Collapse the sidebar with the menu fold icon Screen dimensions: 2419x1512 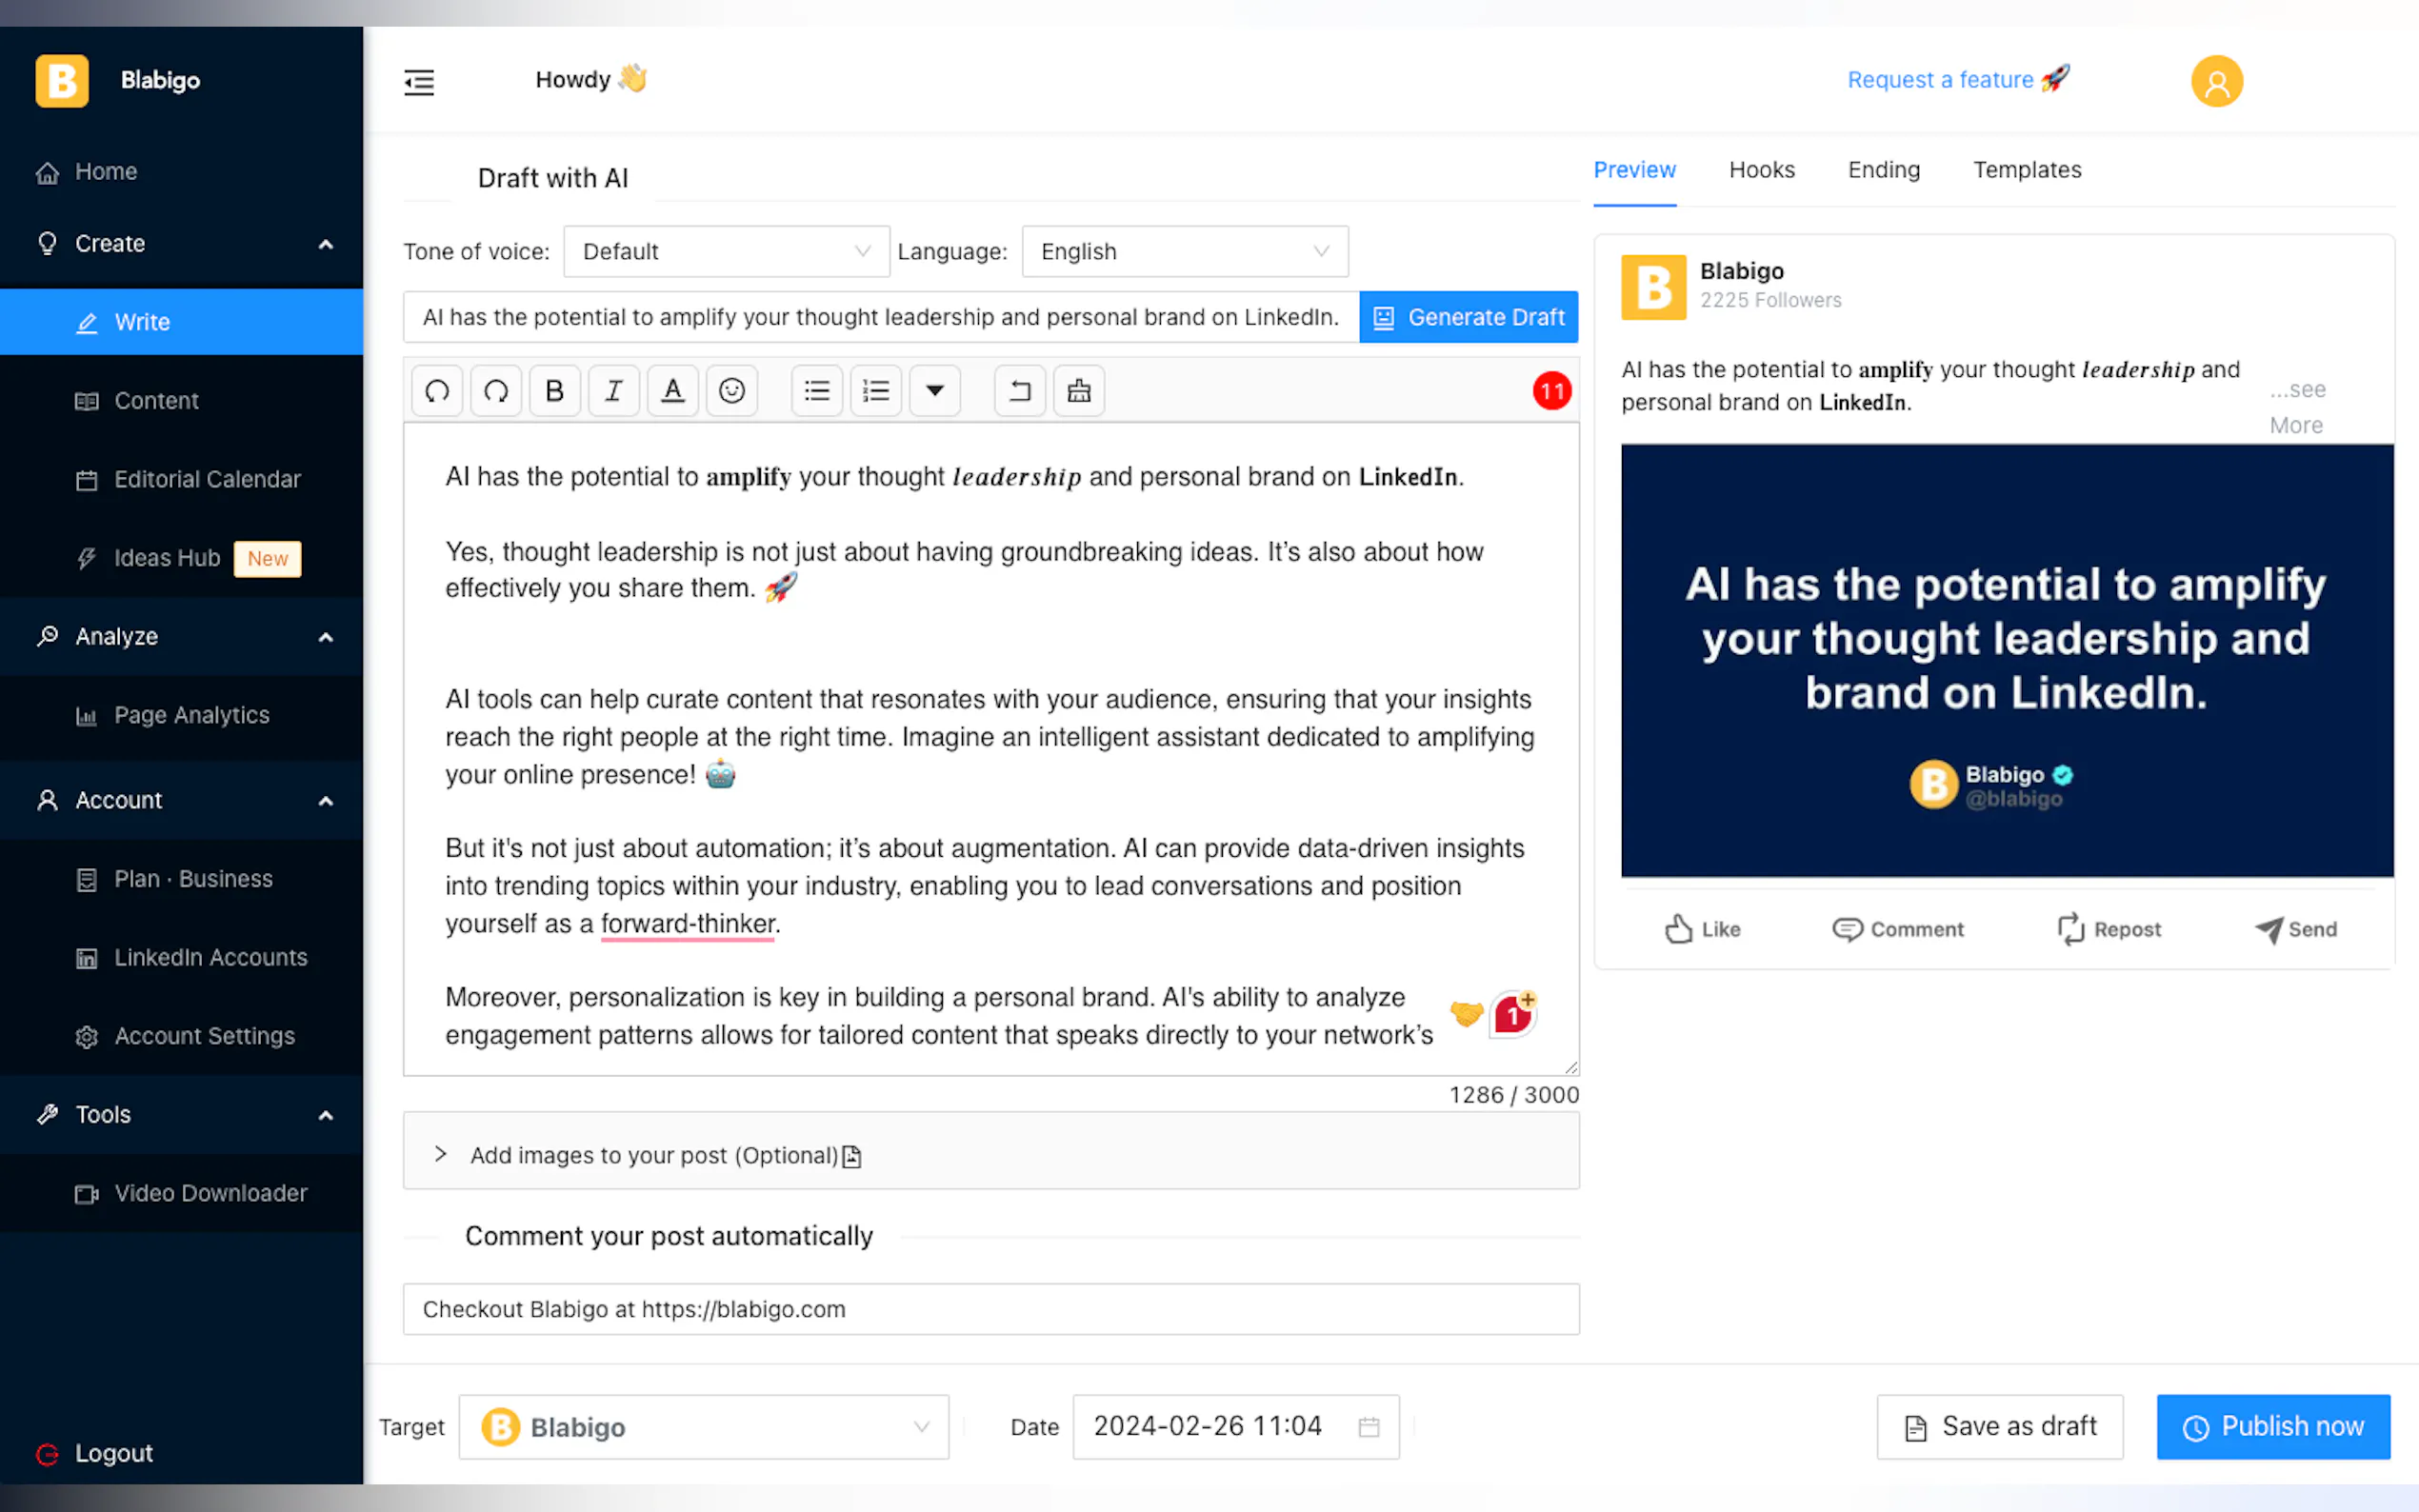click(418, 82)
